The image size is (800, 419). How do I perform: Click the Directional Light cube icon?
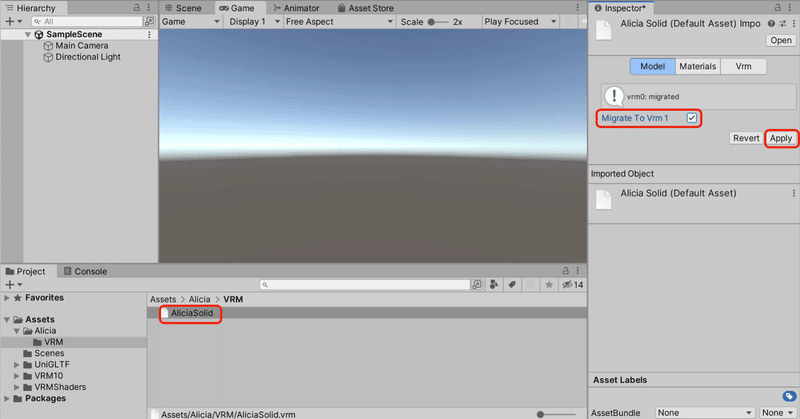click(x=48, y=57)
